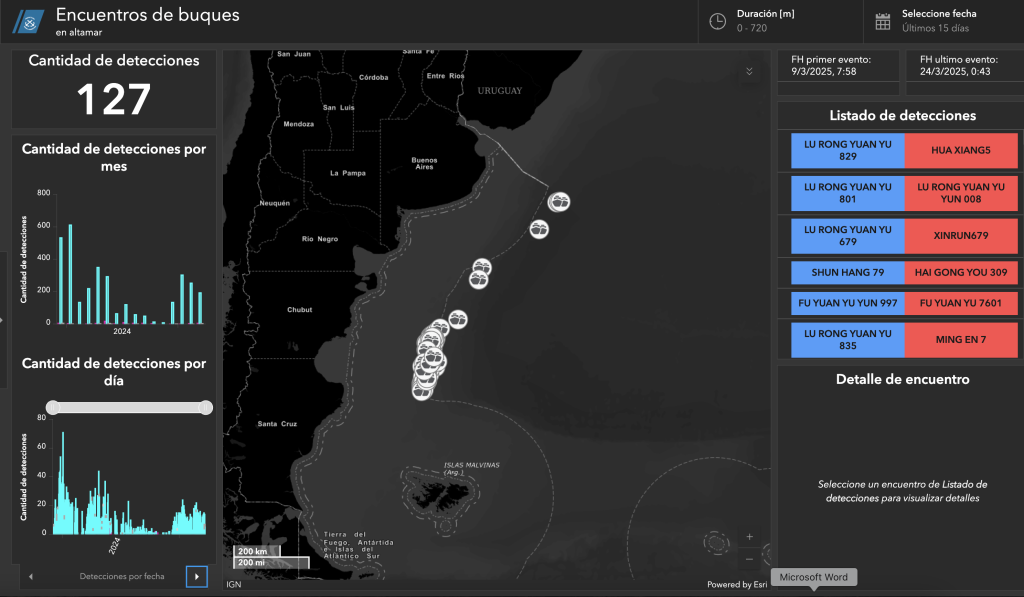Collapse the map panel with double chevron
The image size is (1024, 597).
750,71
